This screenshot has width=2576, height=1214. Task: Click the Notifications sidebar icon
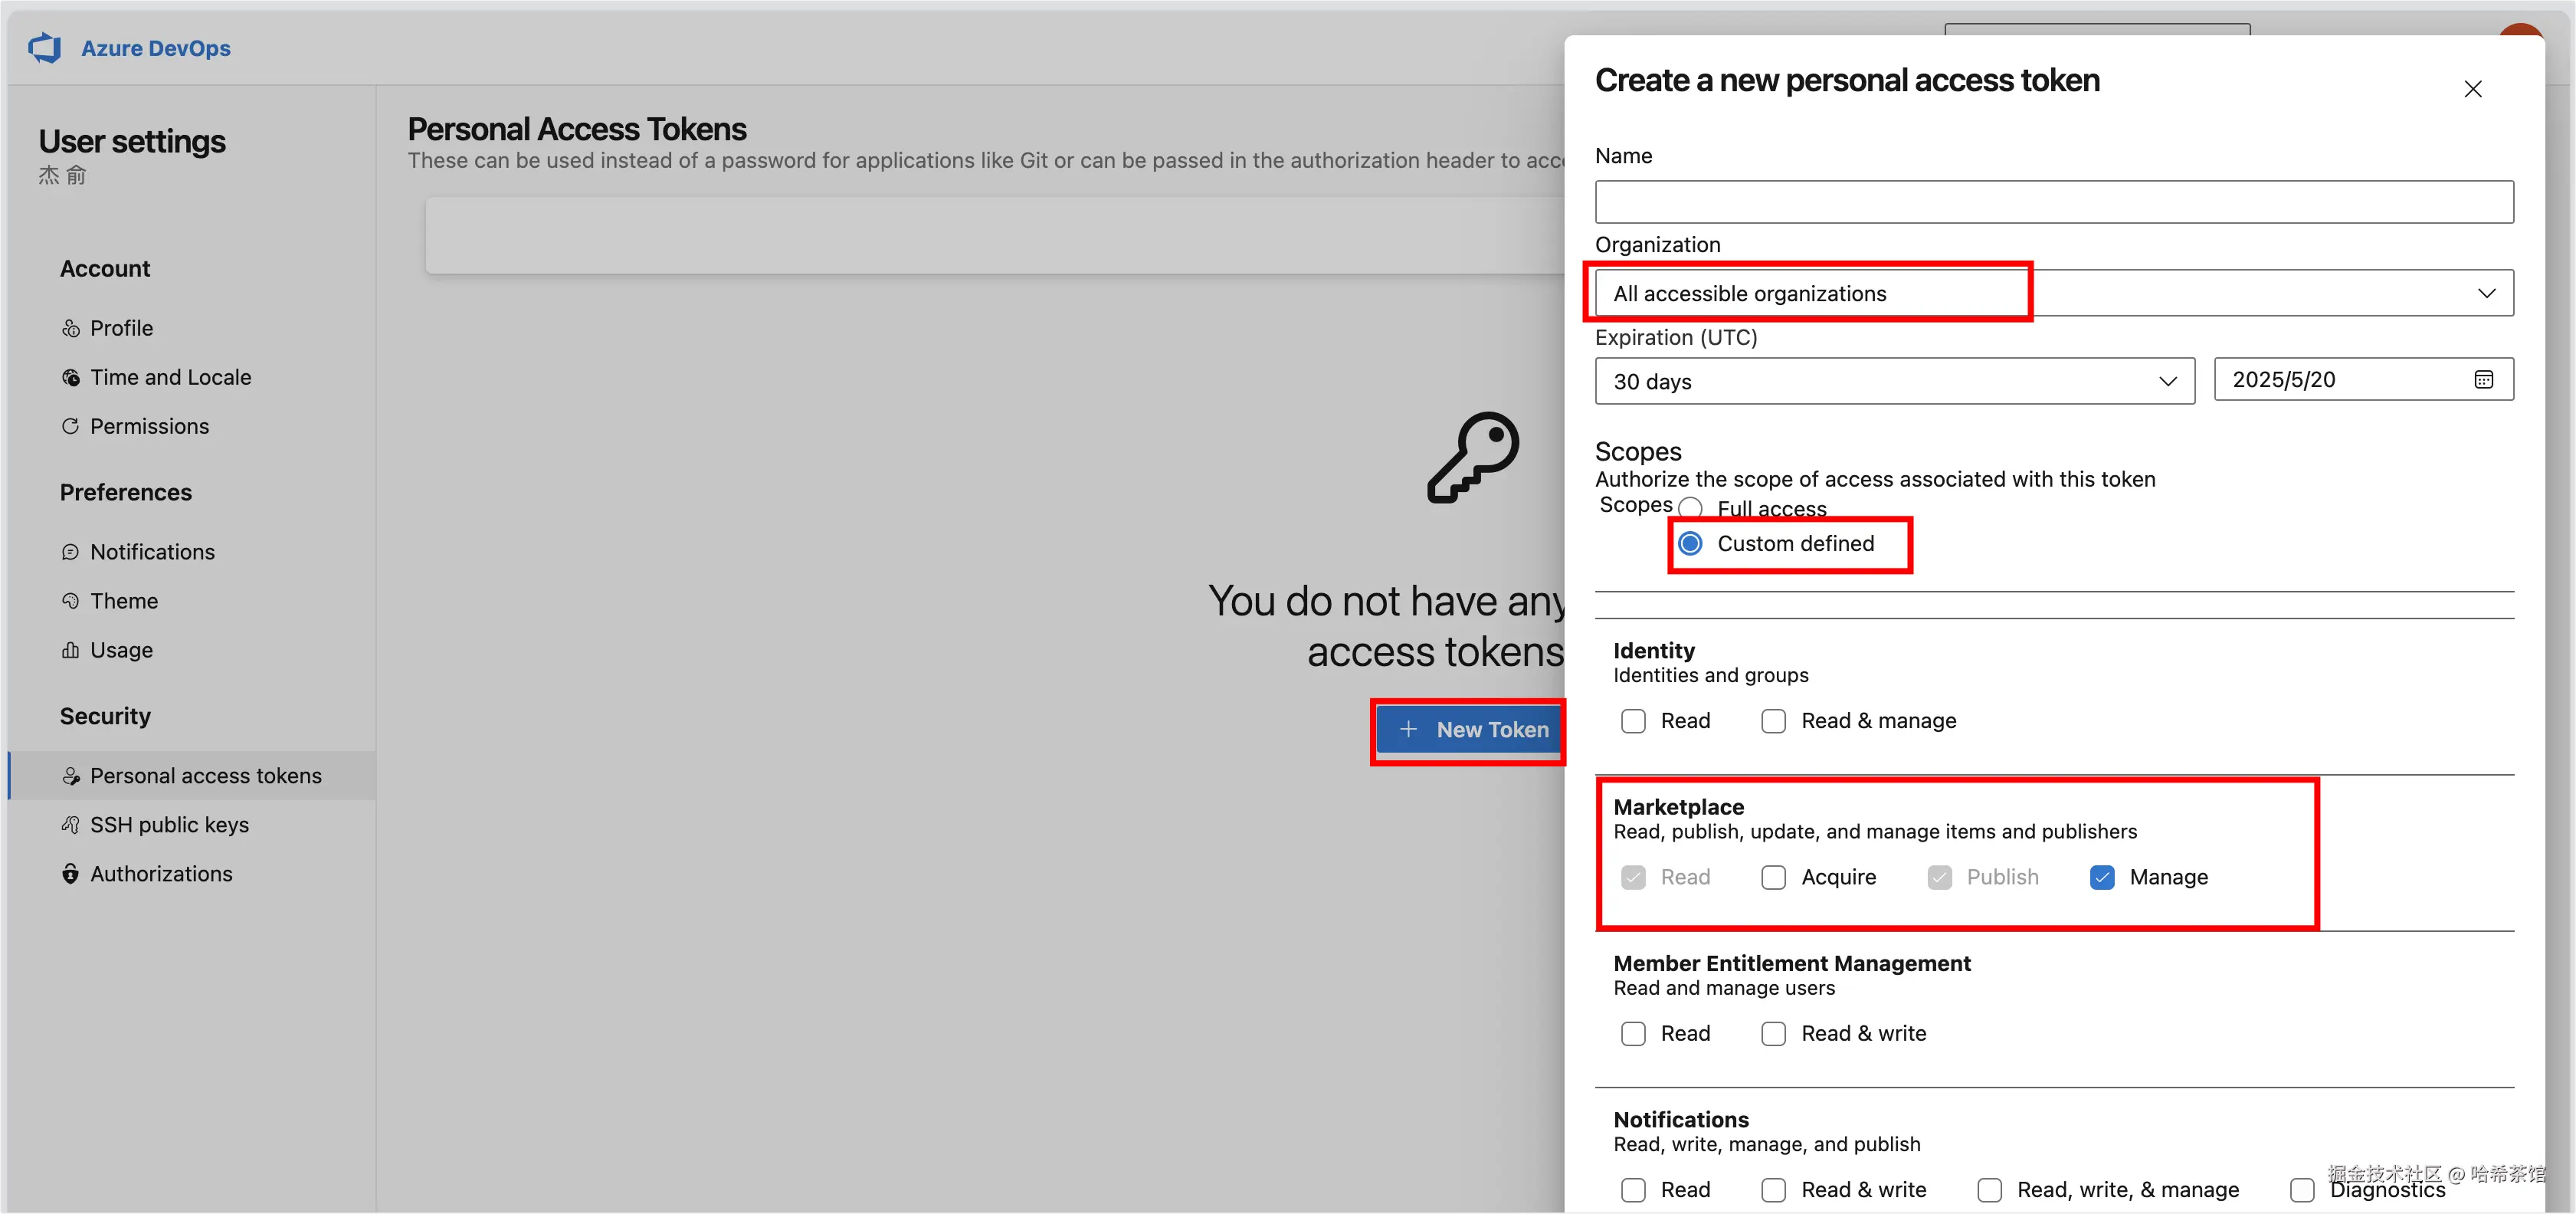point(70,552)
